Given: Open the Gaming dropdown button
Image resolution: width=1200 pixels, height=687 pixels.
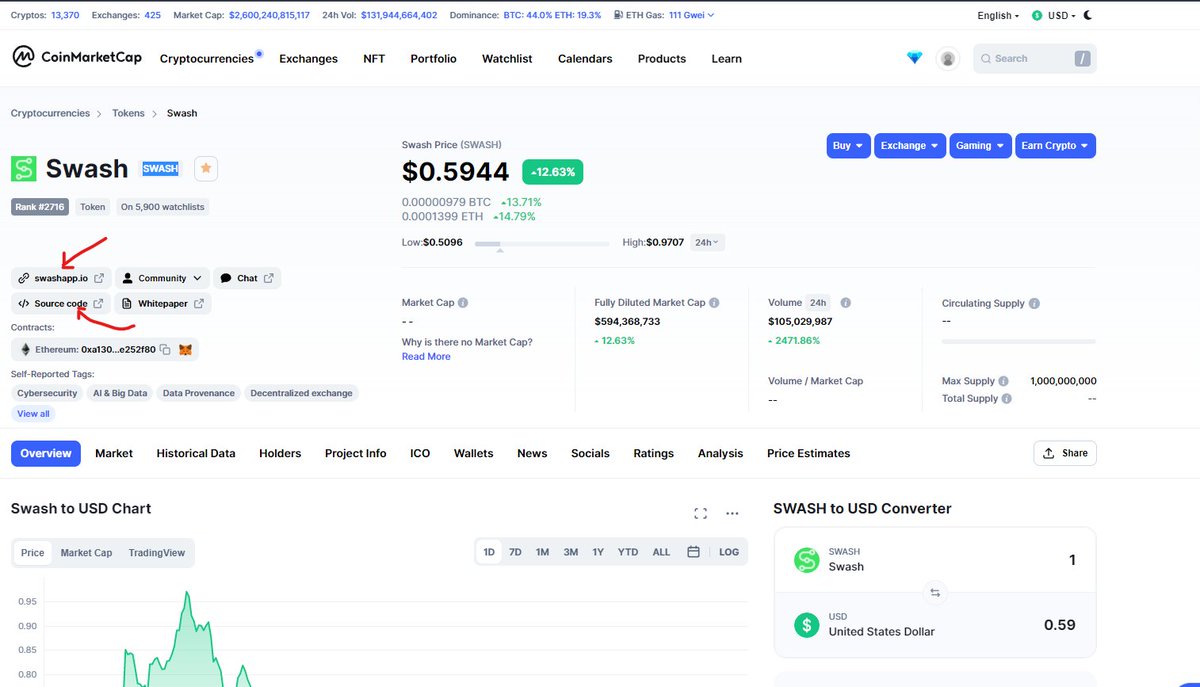Looking at the screenshot, I should click(x=980, y=146).
